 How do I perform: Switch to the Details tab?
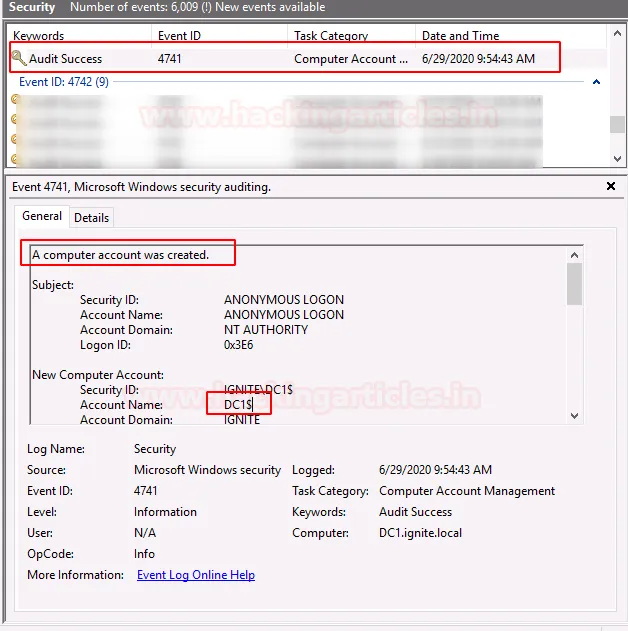click(92, 218)
